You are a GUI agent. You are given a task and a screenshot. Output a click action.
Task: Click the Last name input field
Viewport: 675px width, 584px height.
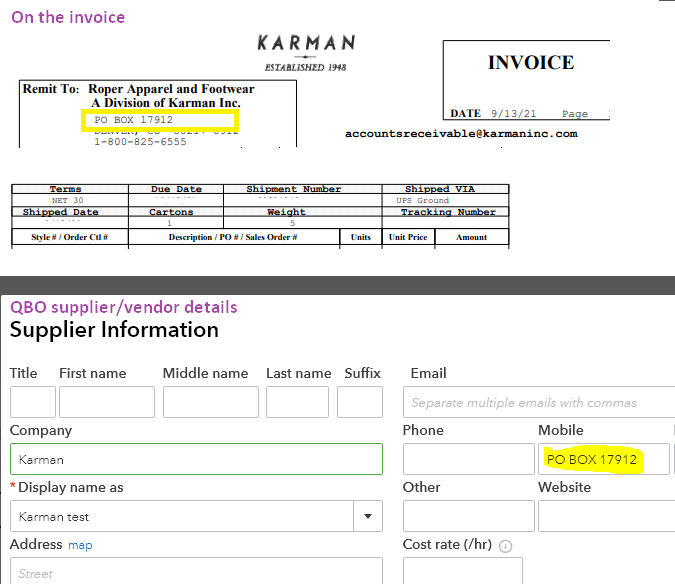297,402
